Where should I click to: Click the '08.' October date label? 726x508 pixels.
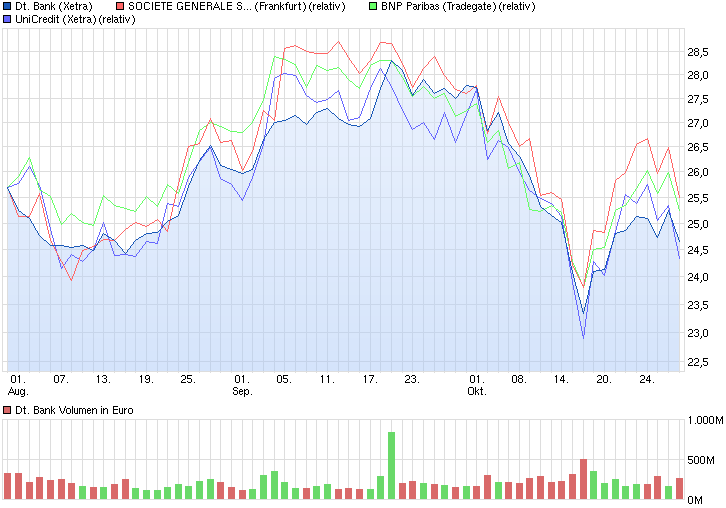(x=519, y=380)
